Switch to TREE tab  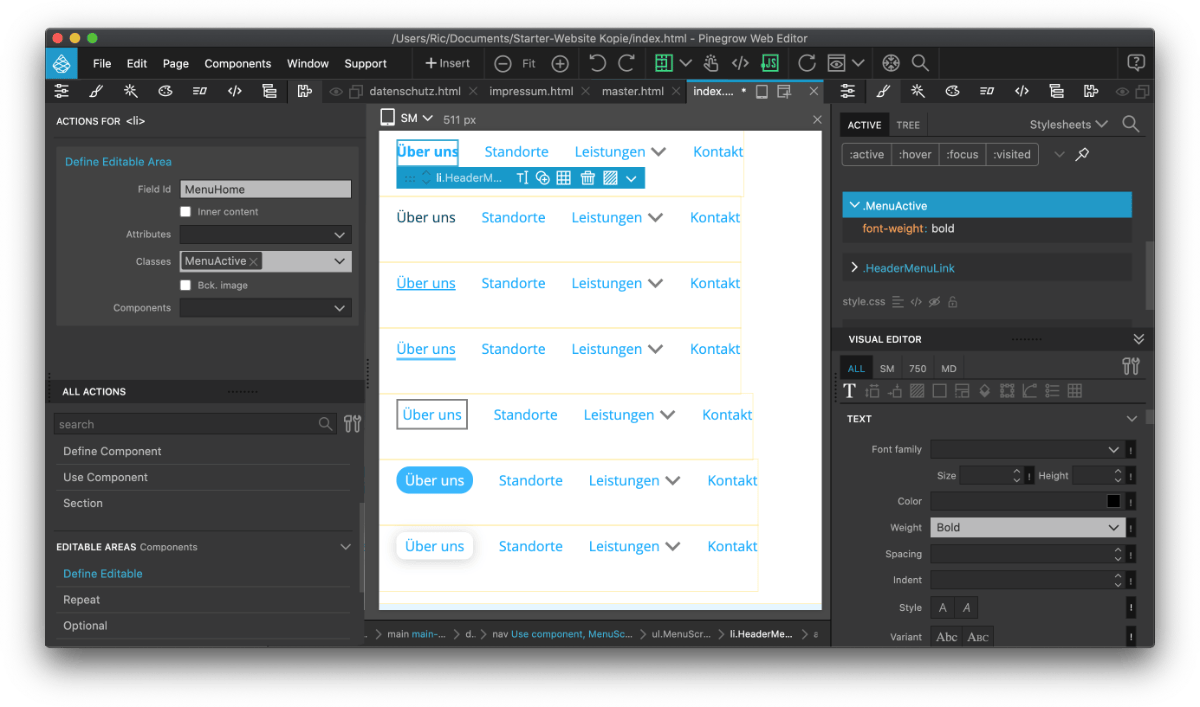coord(908,125)
